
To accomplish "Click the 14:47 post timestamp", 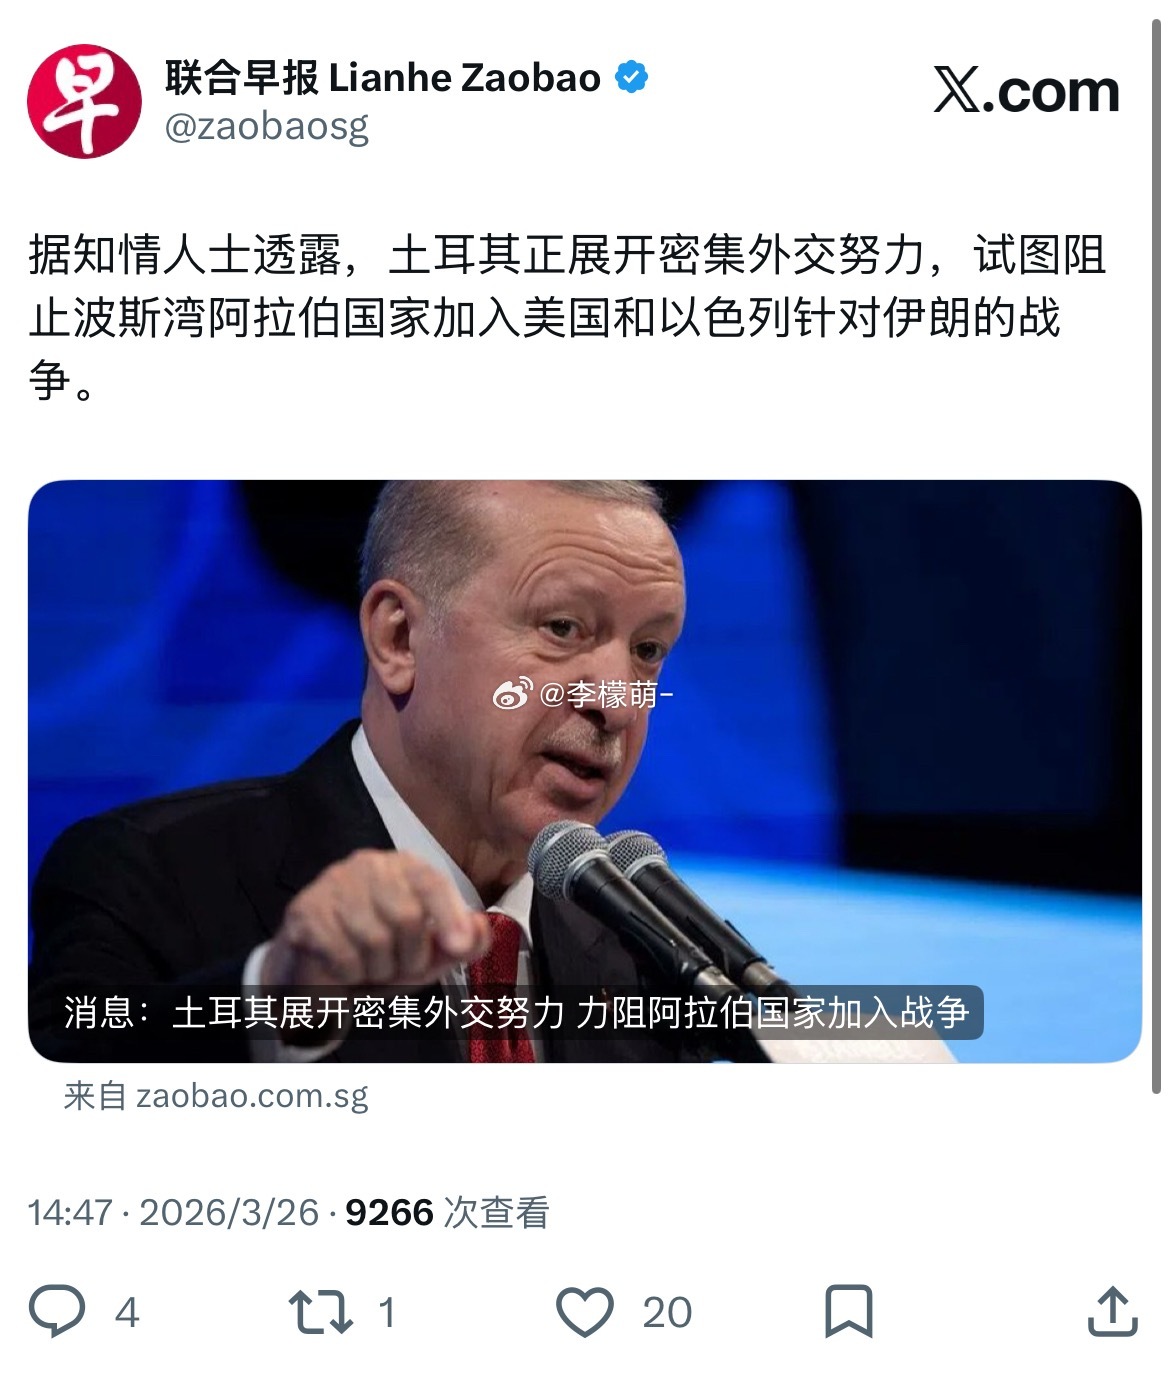I will click(70, 1213).
